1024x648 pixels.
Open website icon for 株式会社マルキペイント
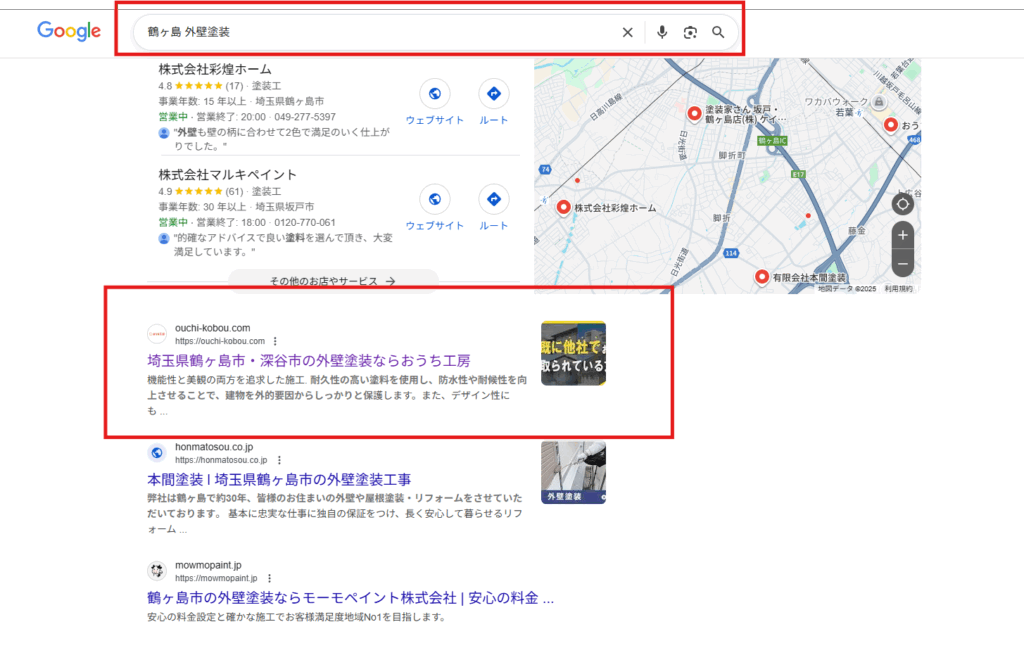click(434, 200)
